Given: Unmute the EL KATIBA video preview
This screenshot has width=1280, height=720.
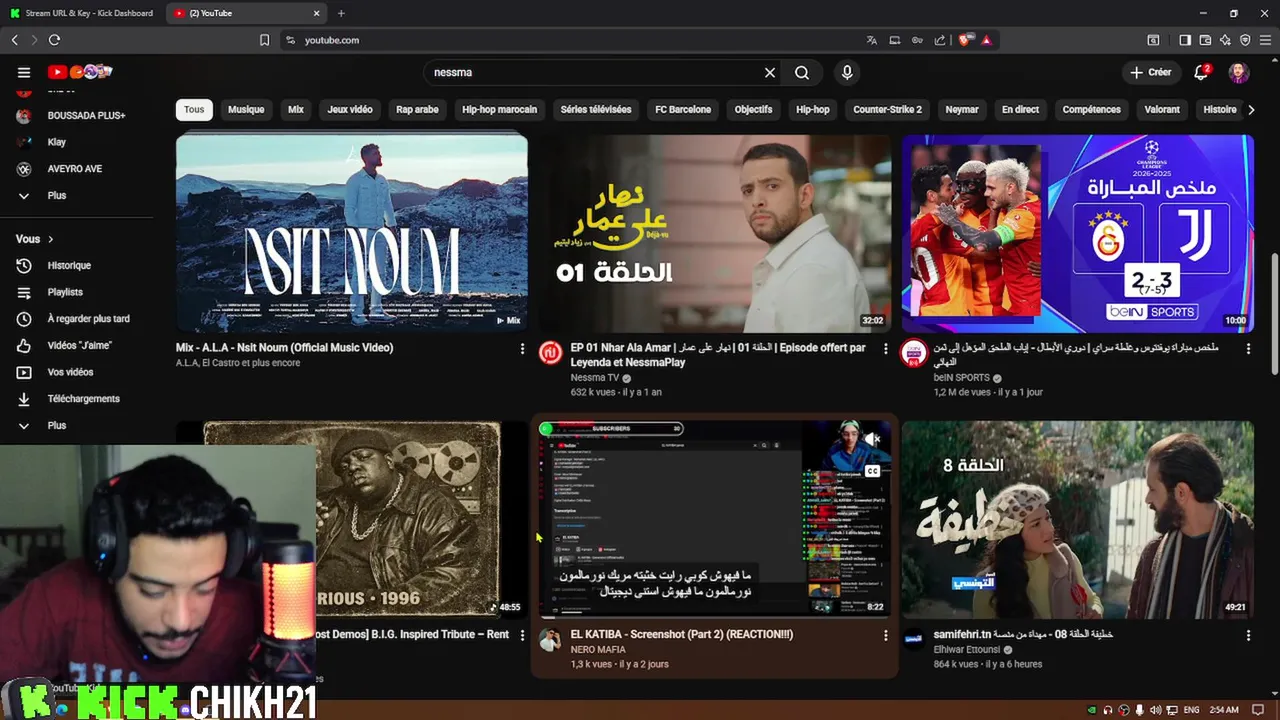Looking at the screenshot, I should (x=872, y=439).
